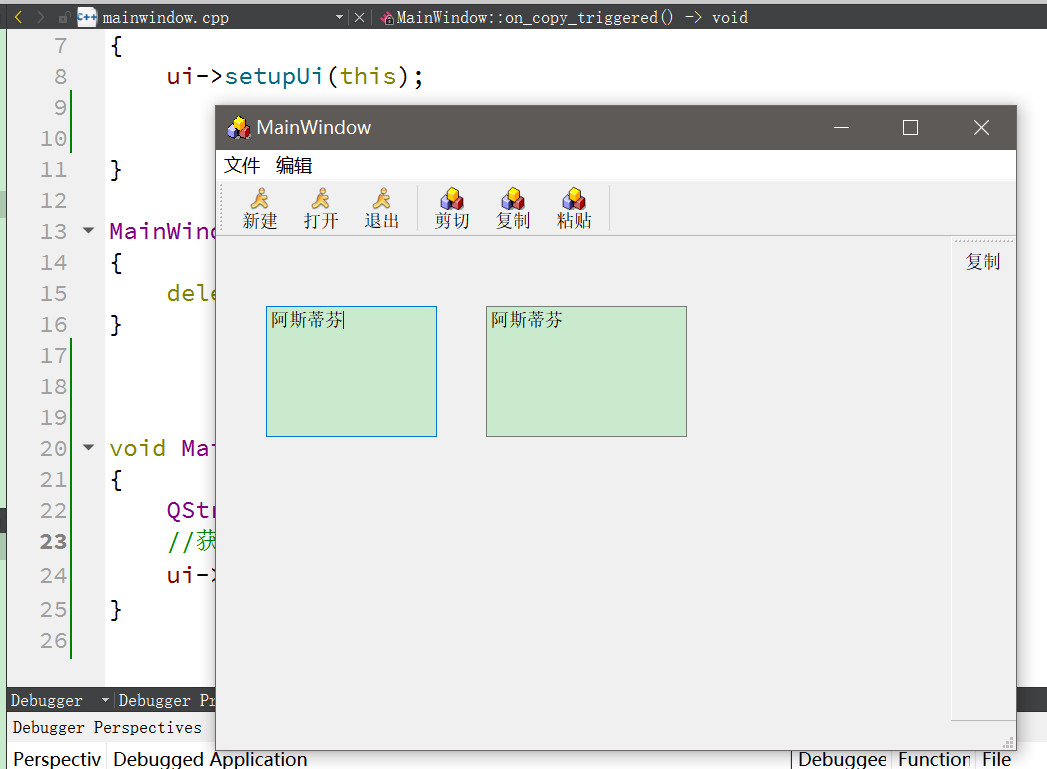The height and width of the screenshot is (769, 1047).
Task: Click the 打开 (Open) toolbar icon
Action: tap(321, 207)
